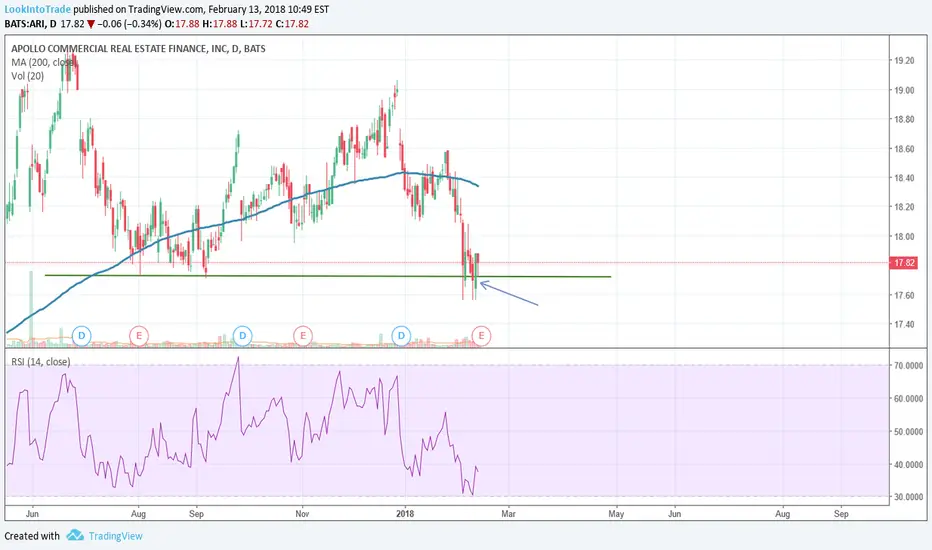Screen dimensions: 932x550
Task: Click the earnings E marker above first Aug label
Action: click(139, 335)
